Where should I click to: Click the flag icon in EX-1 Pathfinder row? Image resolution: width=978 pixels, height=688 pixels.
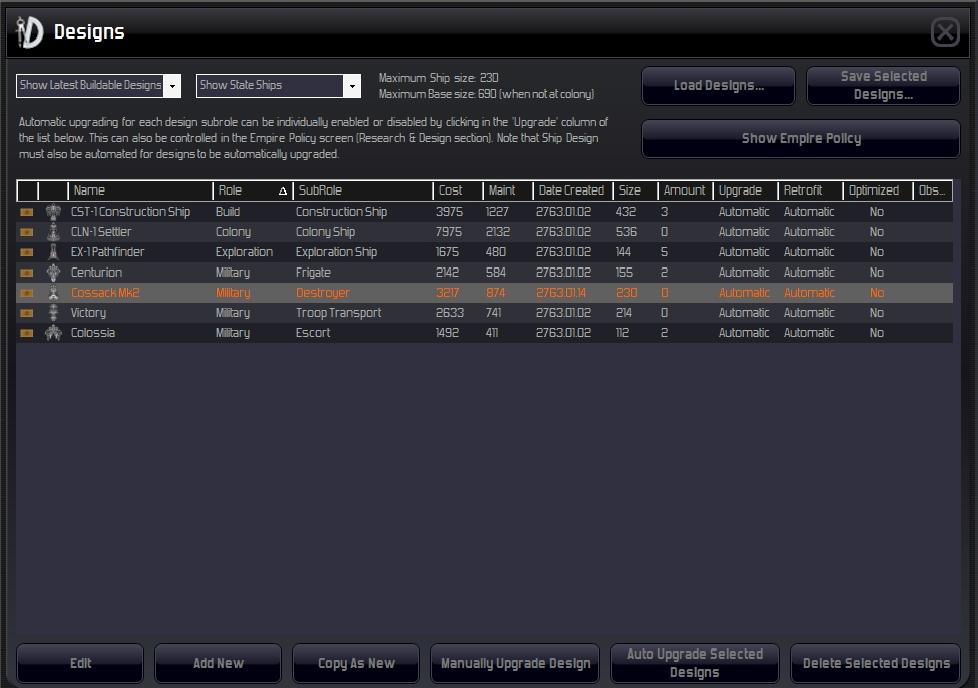[x=27, y=252]
